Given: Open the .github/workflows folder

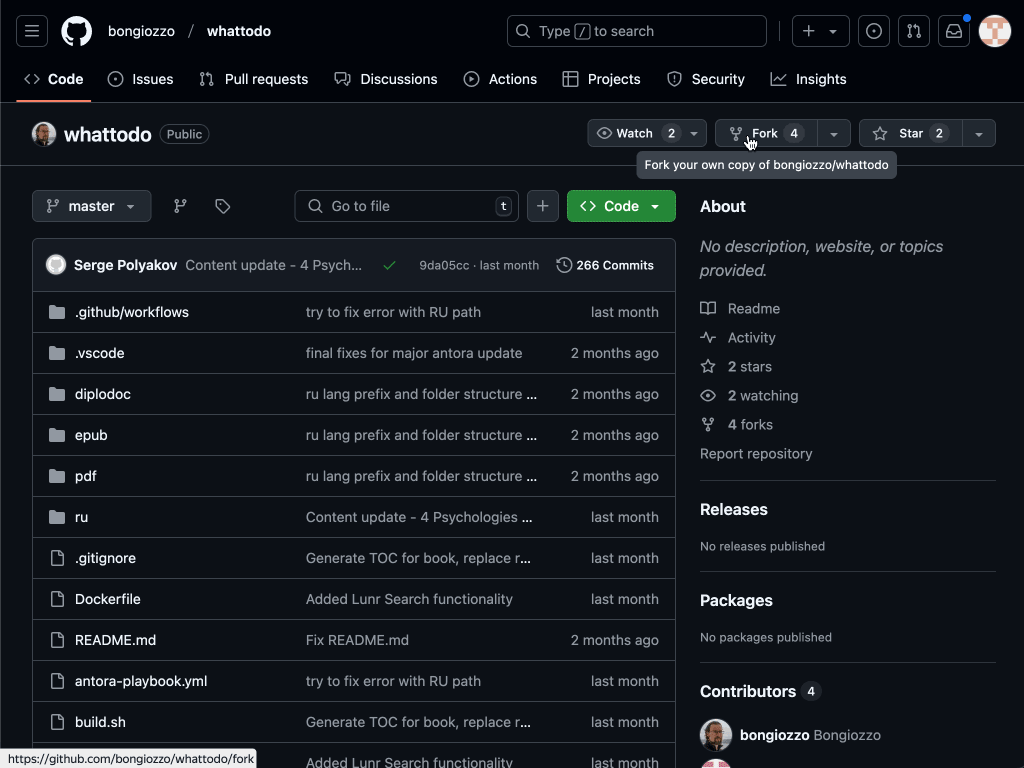Looking at the screenshot, I should click(132, 312).
